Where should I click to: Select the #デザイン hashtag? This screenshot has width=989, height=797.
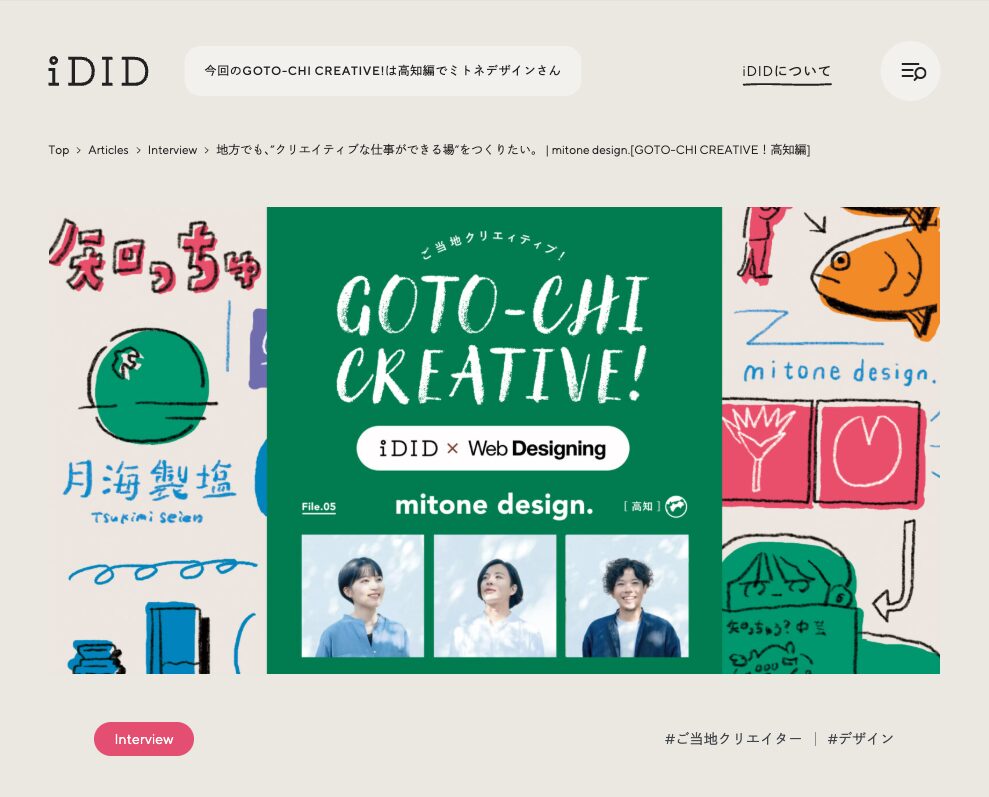(x=860, y=738)
